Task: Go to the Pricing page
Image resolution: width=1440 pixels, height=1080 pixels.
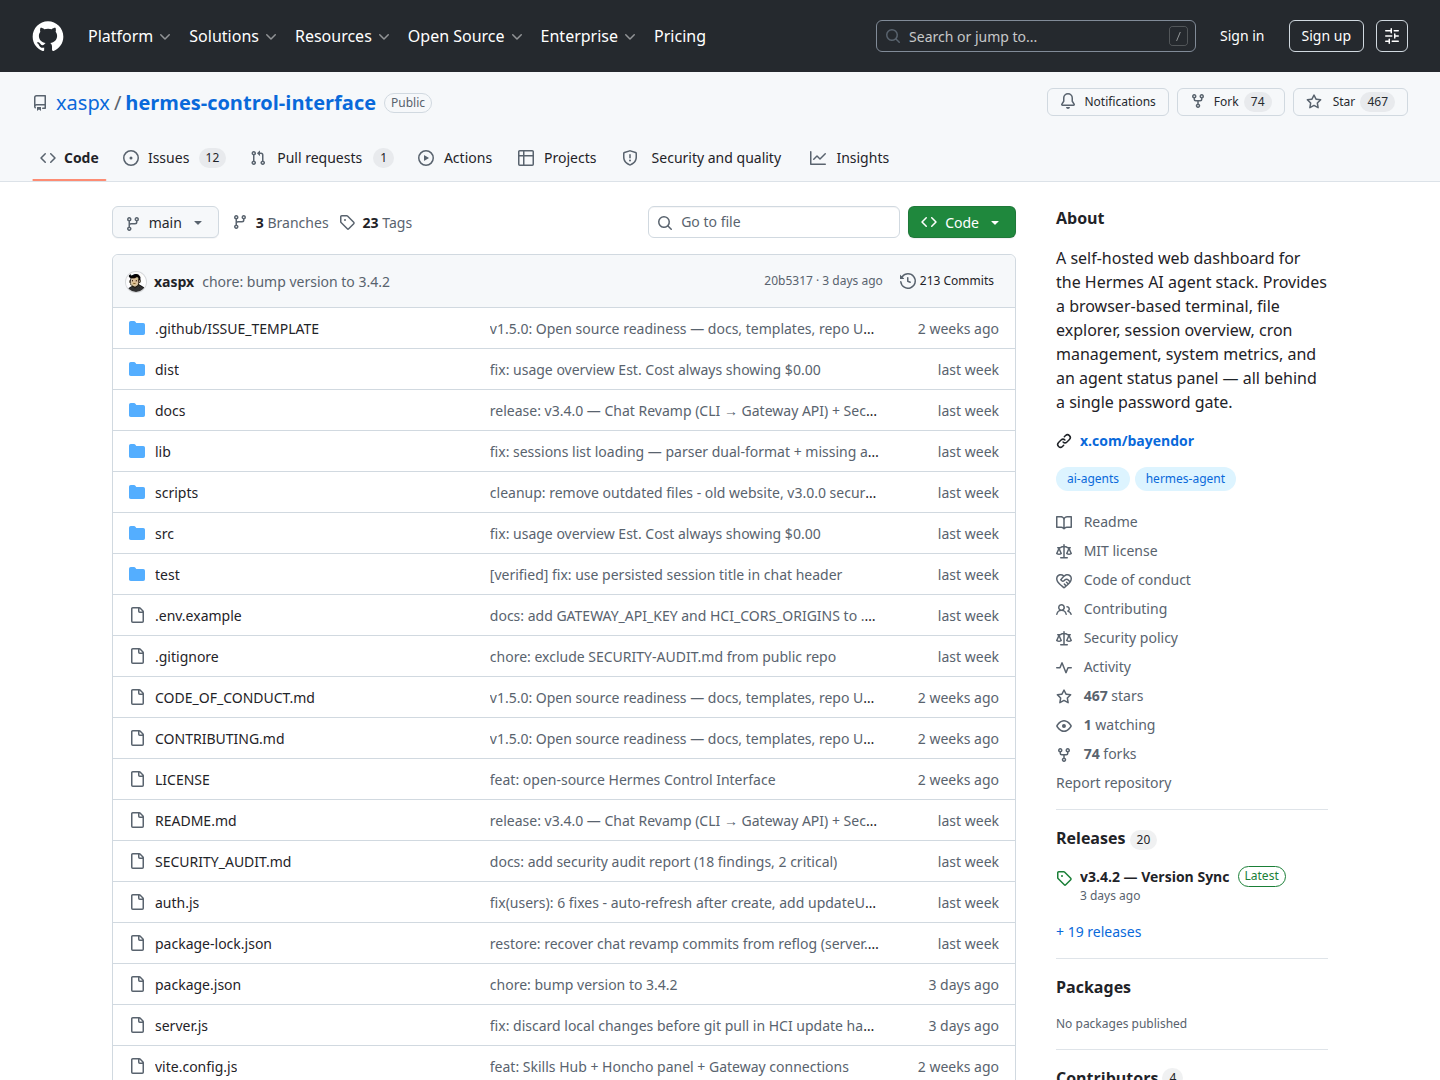Action: pyautogui.click(x=680, y=36)
